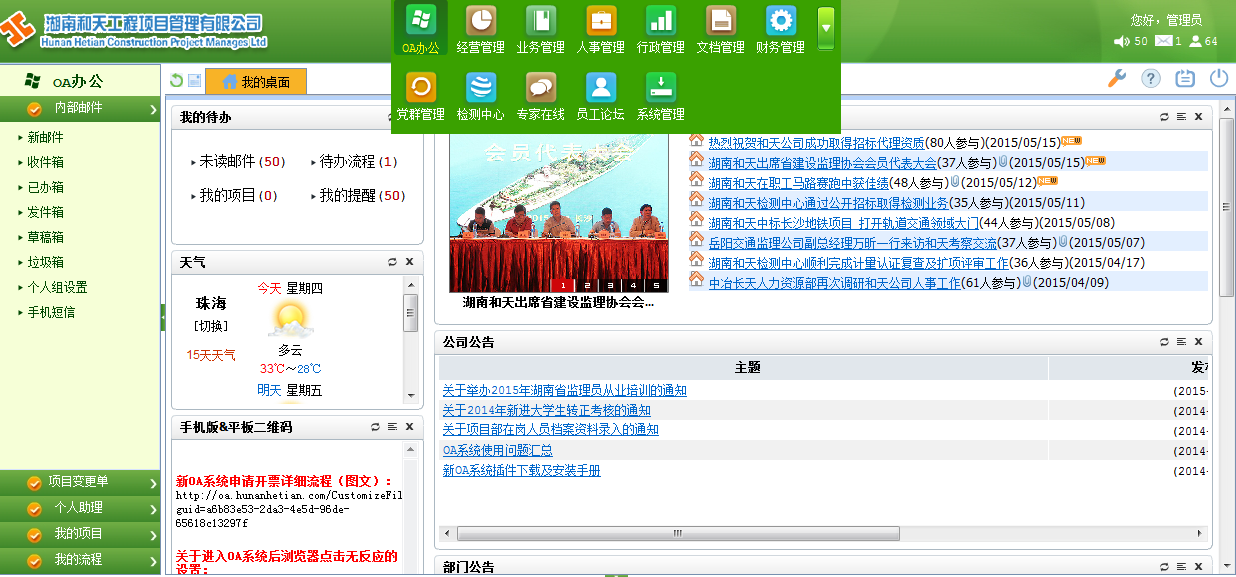Open the 业务管理 module icon
Screen dimensions: 1236x577
coord(541,21)
